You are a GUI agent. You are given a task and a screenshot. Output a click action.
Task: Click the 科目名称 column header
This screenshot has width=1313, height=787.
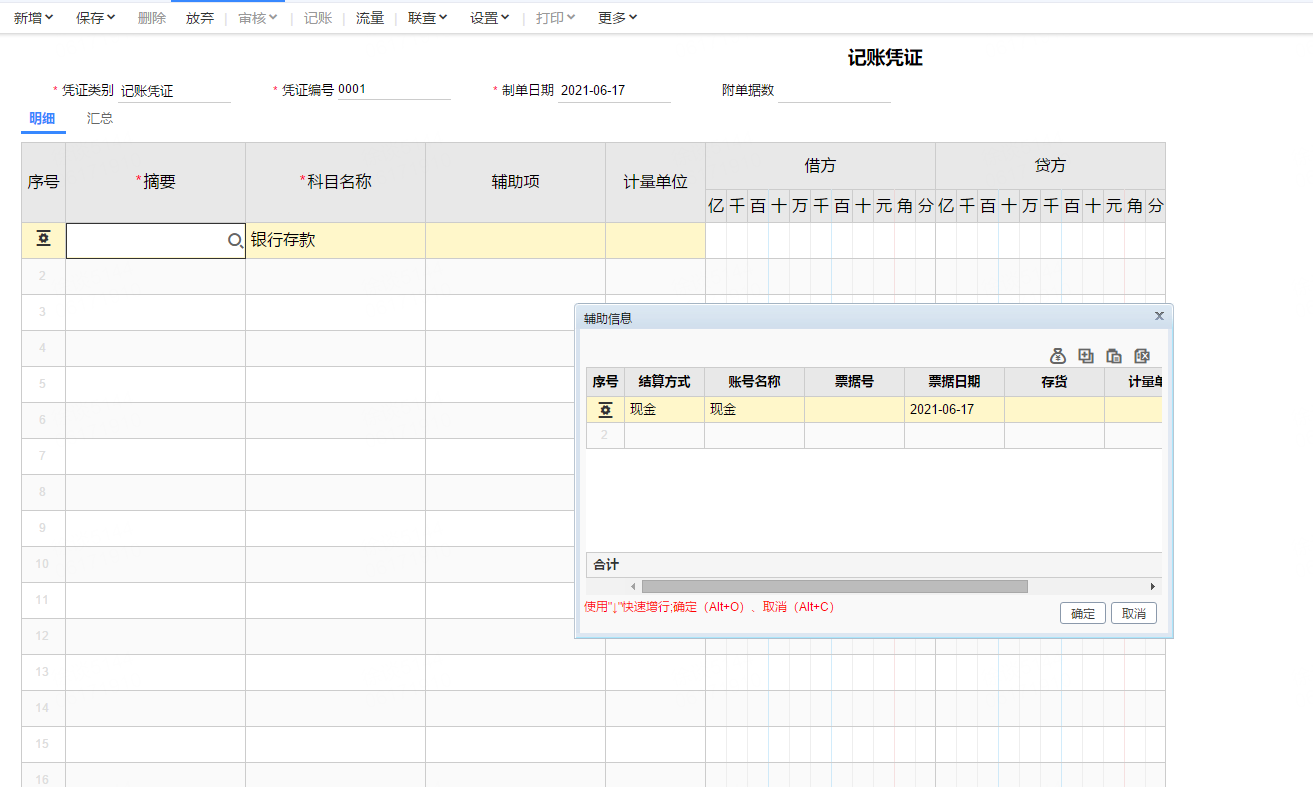click(335, 182)
